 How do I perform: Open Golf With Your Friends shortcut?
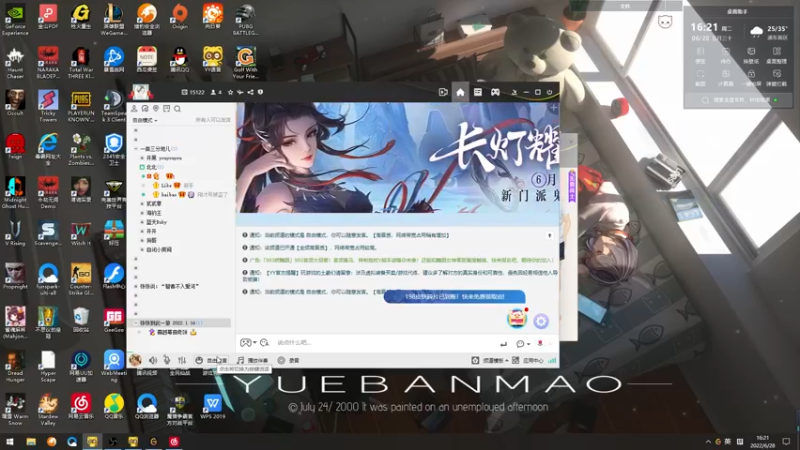tap(245, 63)
